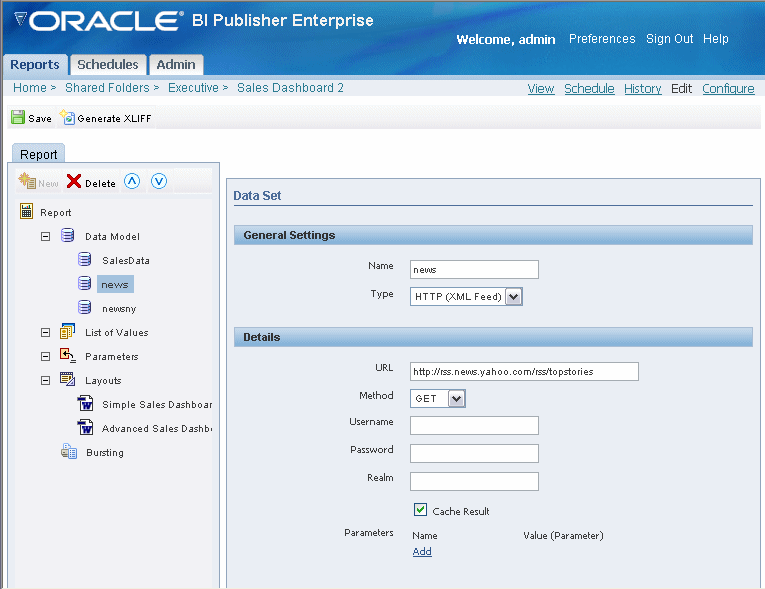Click the List of Values icon
The height and width of the screenshot is (589, 765).
pyautogui.click(x=67, y=331)
